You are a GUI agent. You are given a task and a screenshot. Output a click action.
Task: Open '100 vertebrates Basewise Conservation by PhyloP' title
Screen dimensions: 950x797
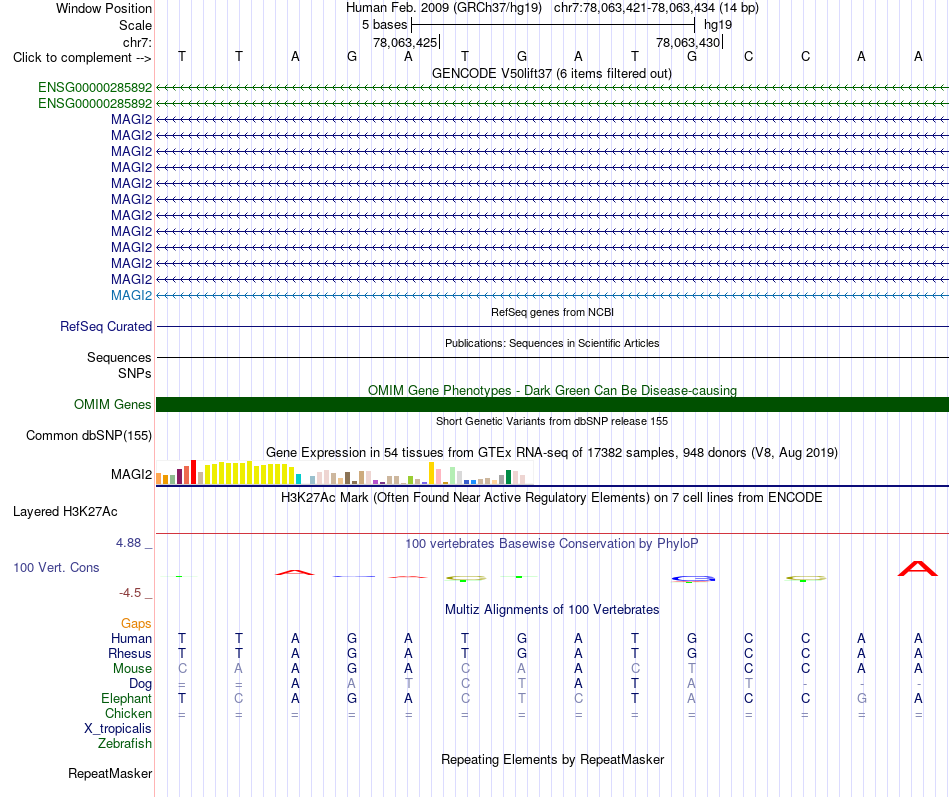[x=551, y=544]
